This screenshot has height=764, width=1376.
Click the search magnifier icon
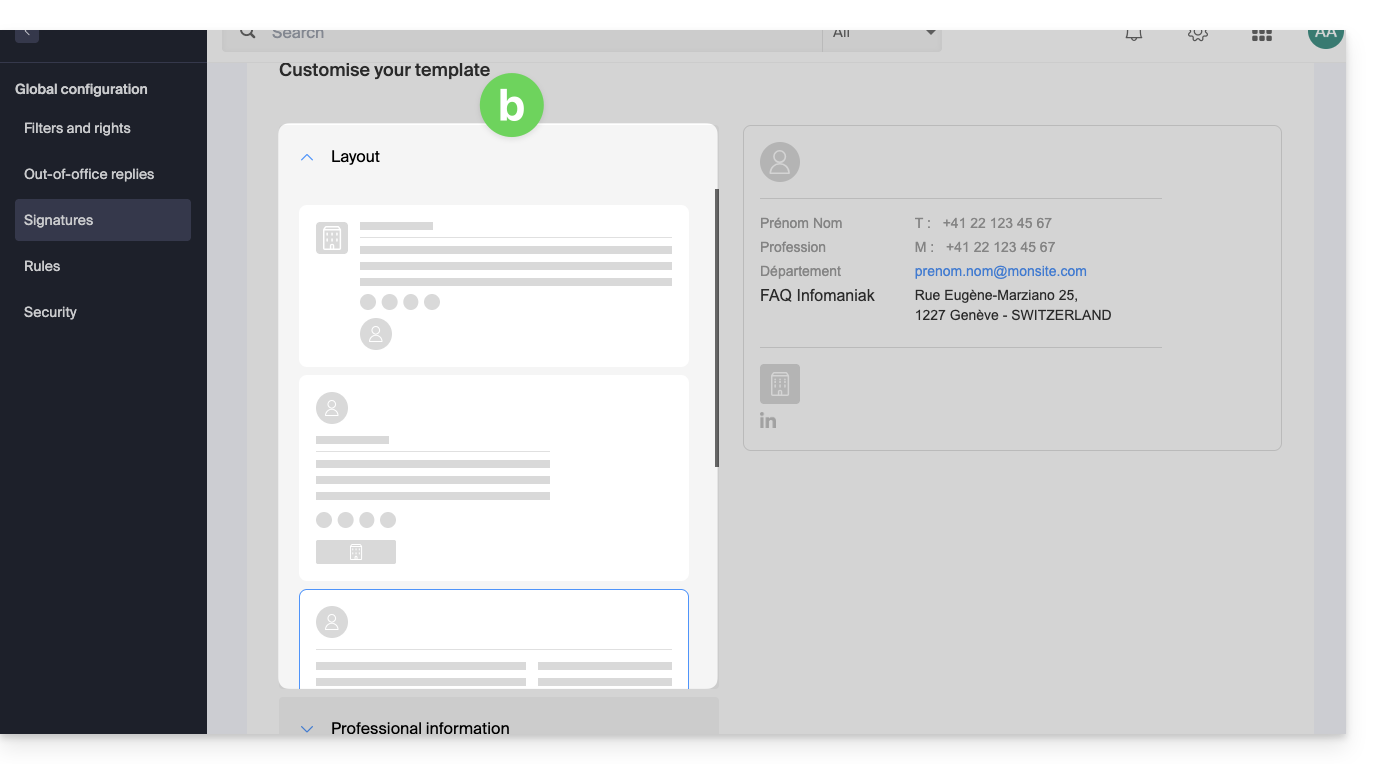(x=247, y=34)
